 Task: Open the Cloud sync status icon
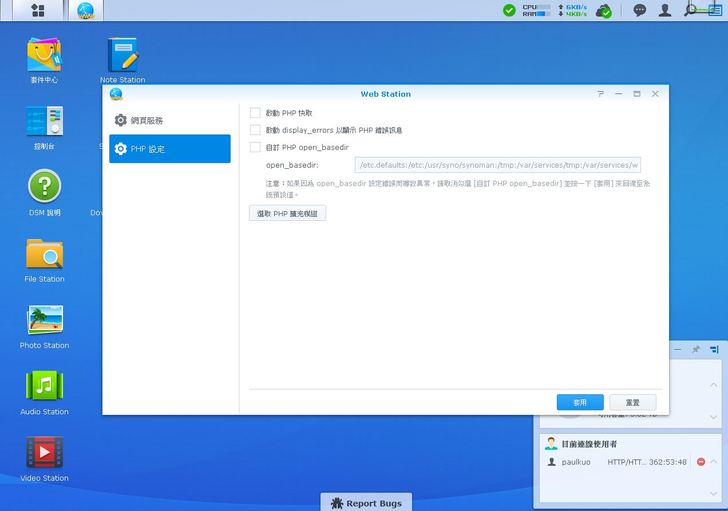click(x=604, y=11)
